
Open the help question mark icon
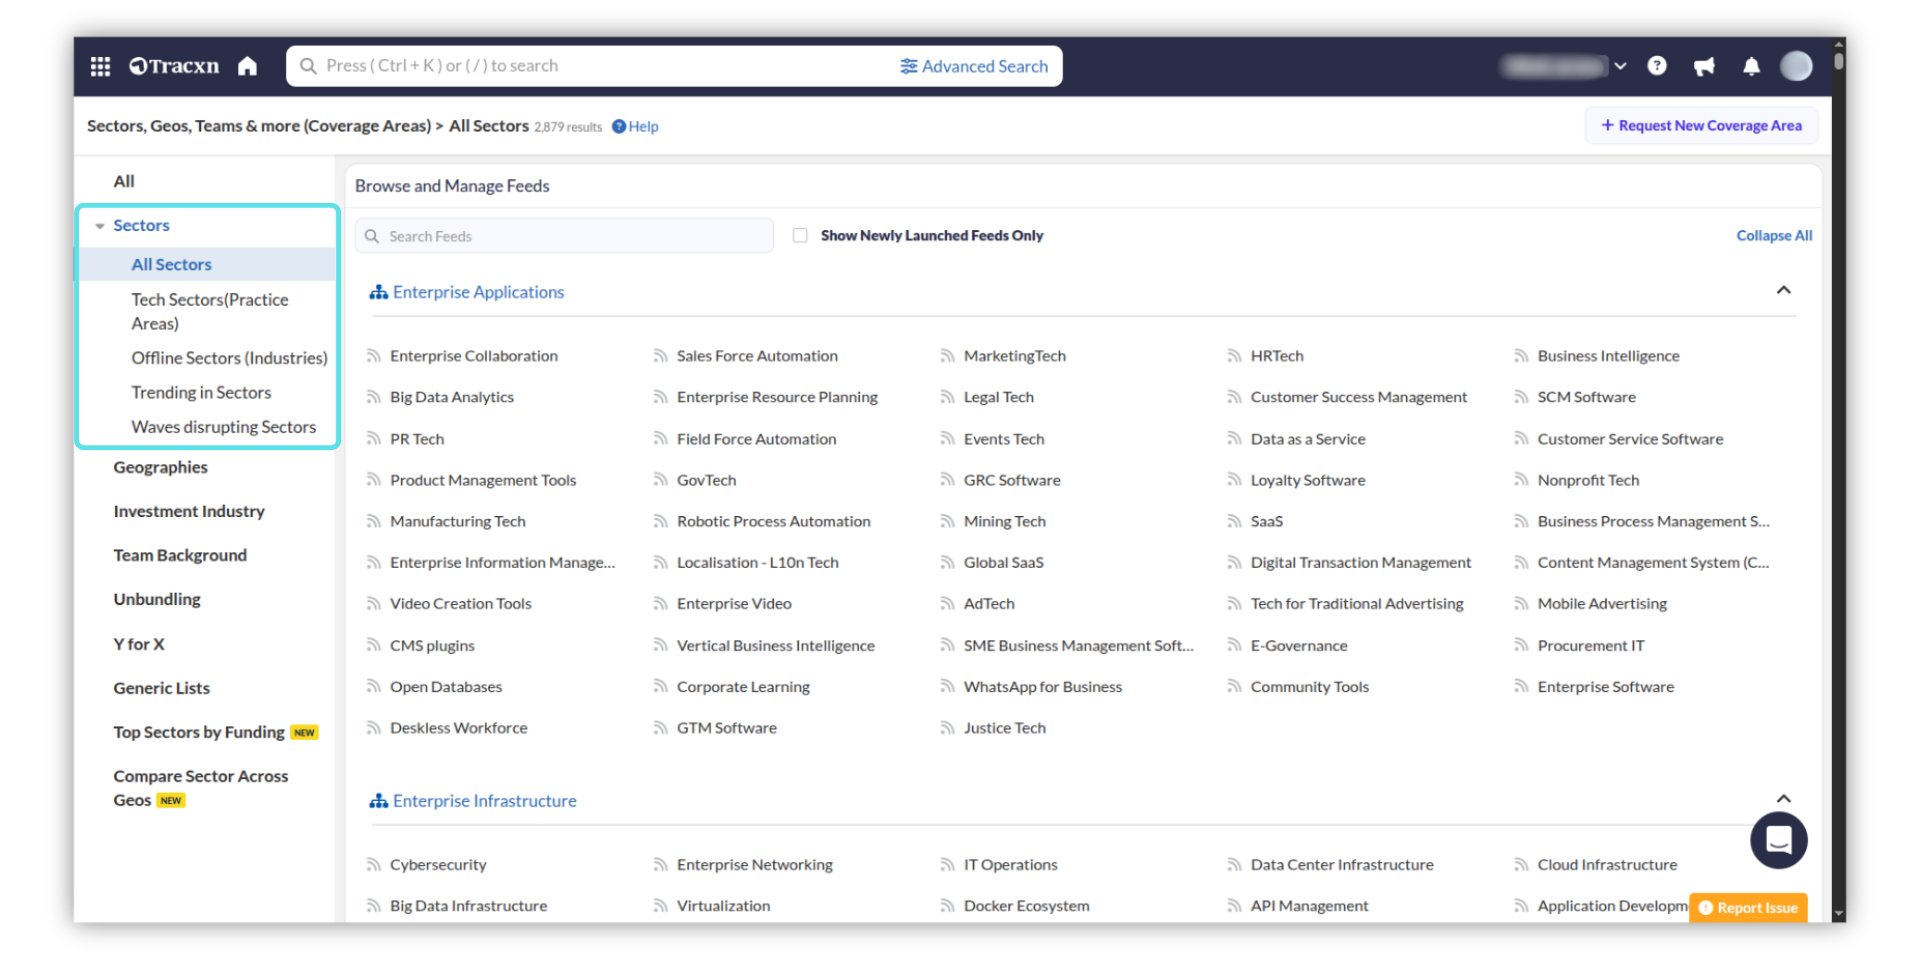(1657, 66)
